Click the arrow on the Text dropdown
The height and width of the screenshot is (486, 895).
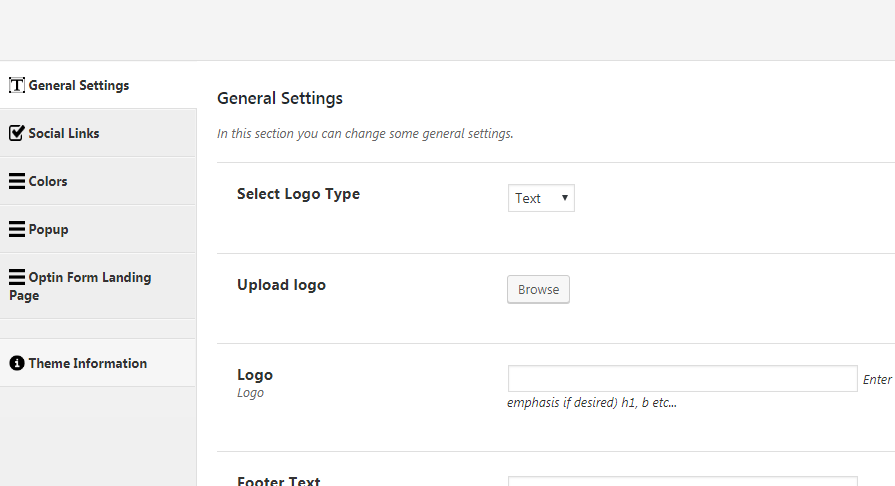pos(565,198)
